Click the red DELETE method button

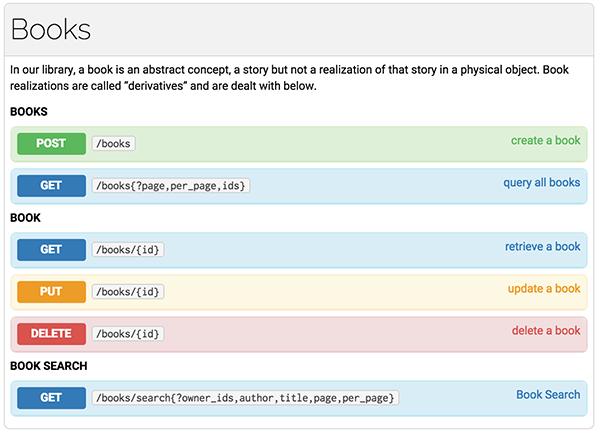51,333
